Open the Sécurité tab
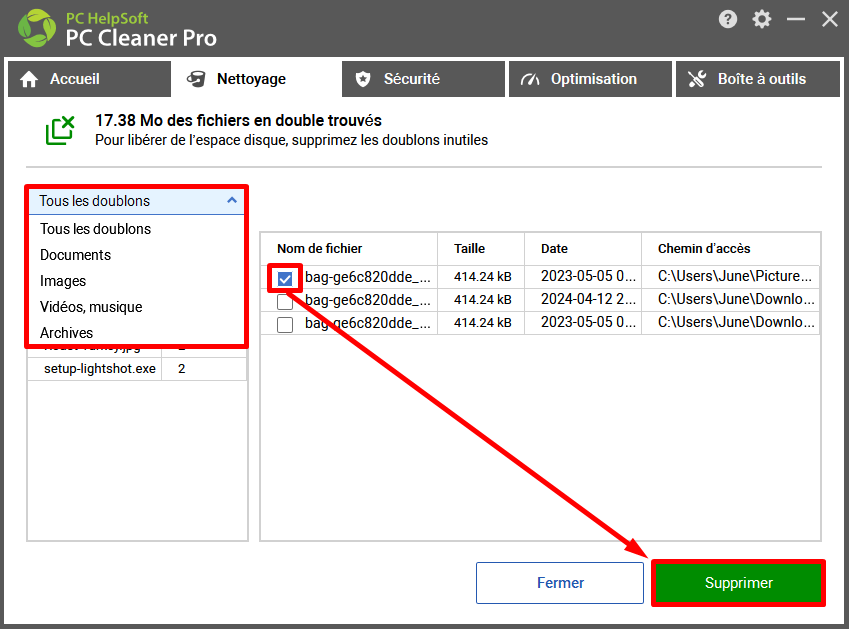 (x=423, y=79)
